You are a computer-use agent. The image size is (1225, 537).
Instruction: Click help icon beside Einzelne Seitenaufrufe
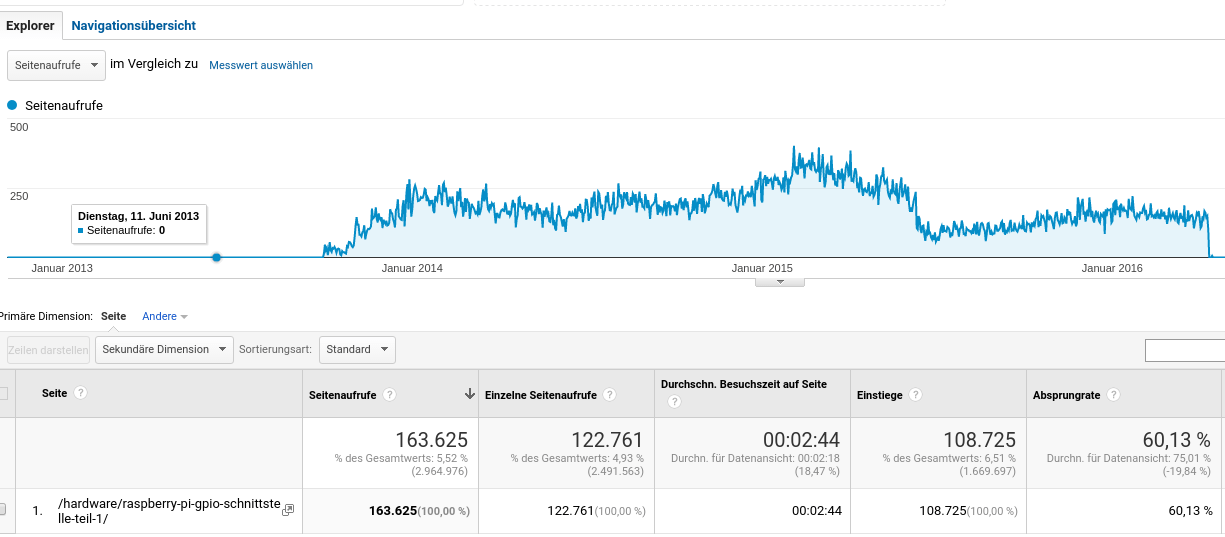tap(609, 395)
